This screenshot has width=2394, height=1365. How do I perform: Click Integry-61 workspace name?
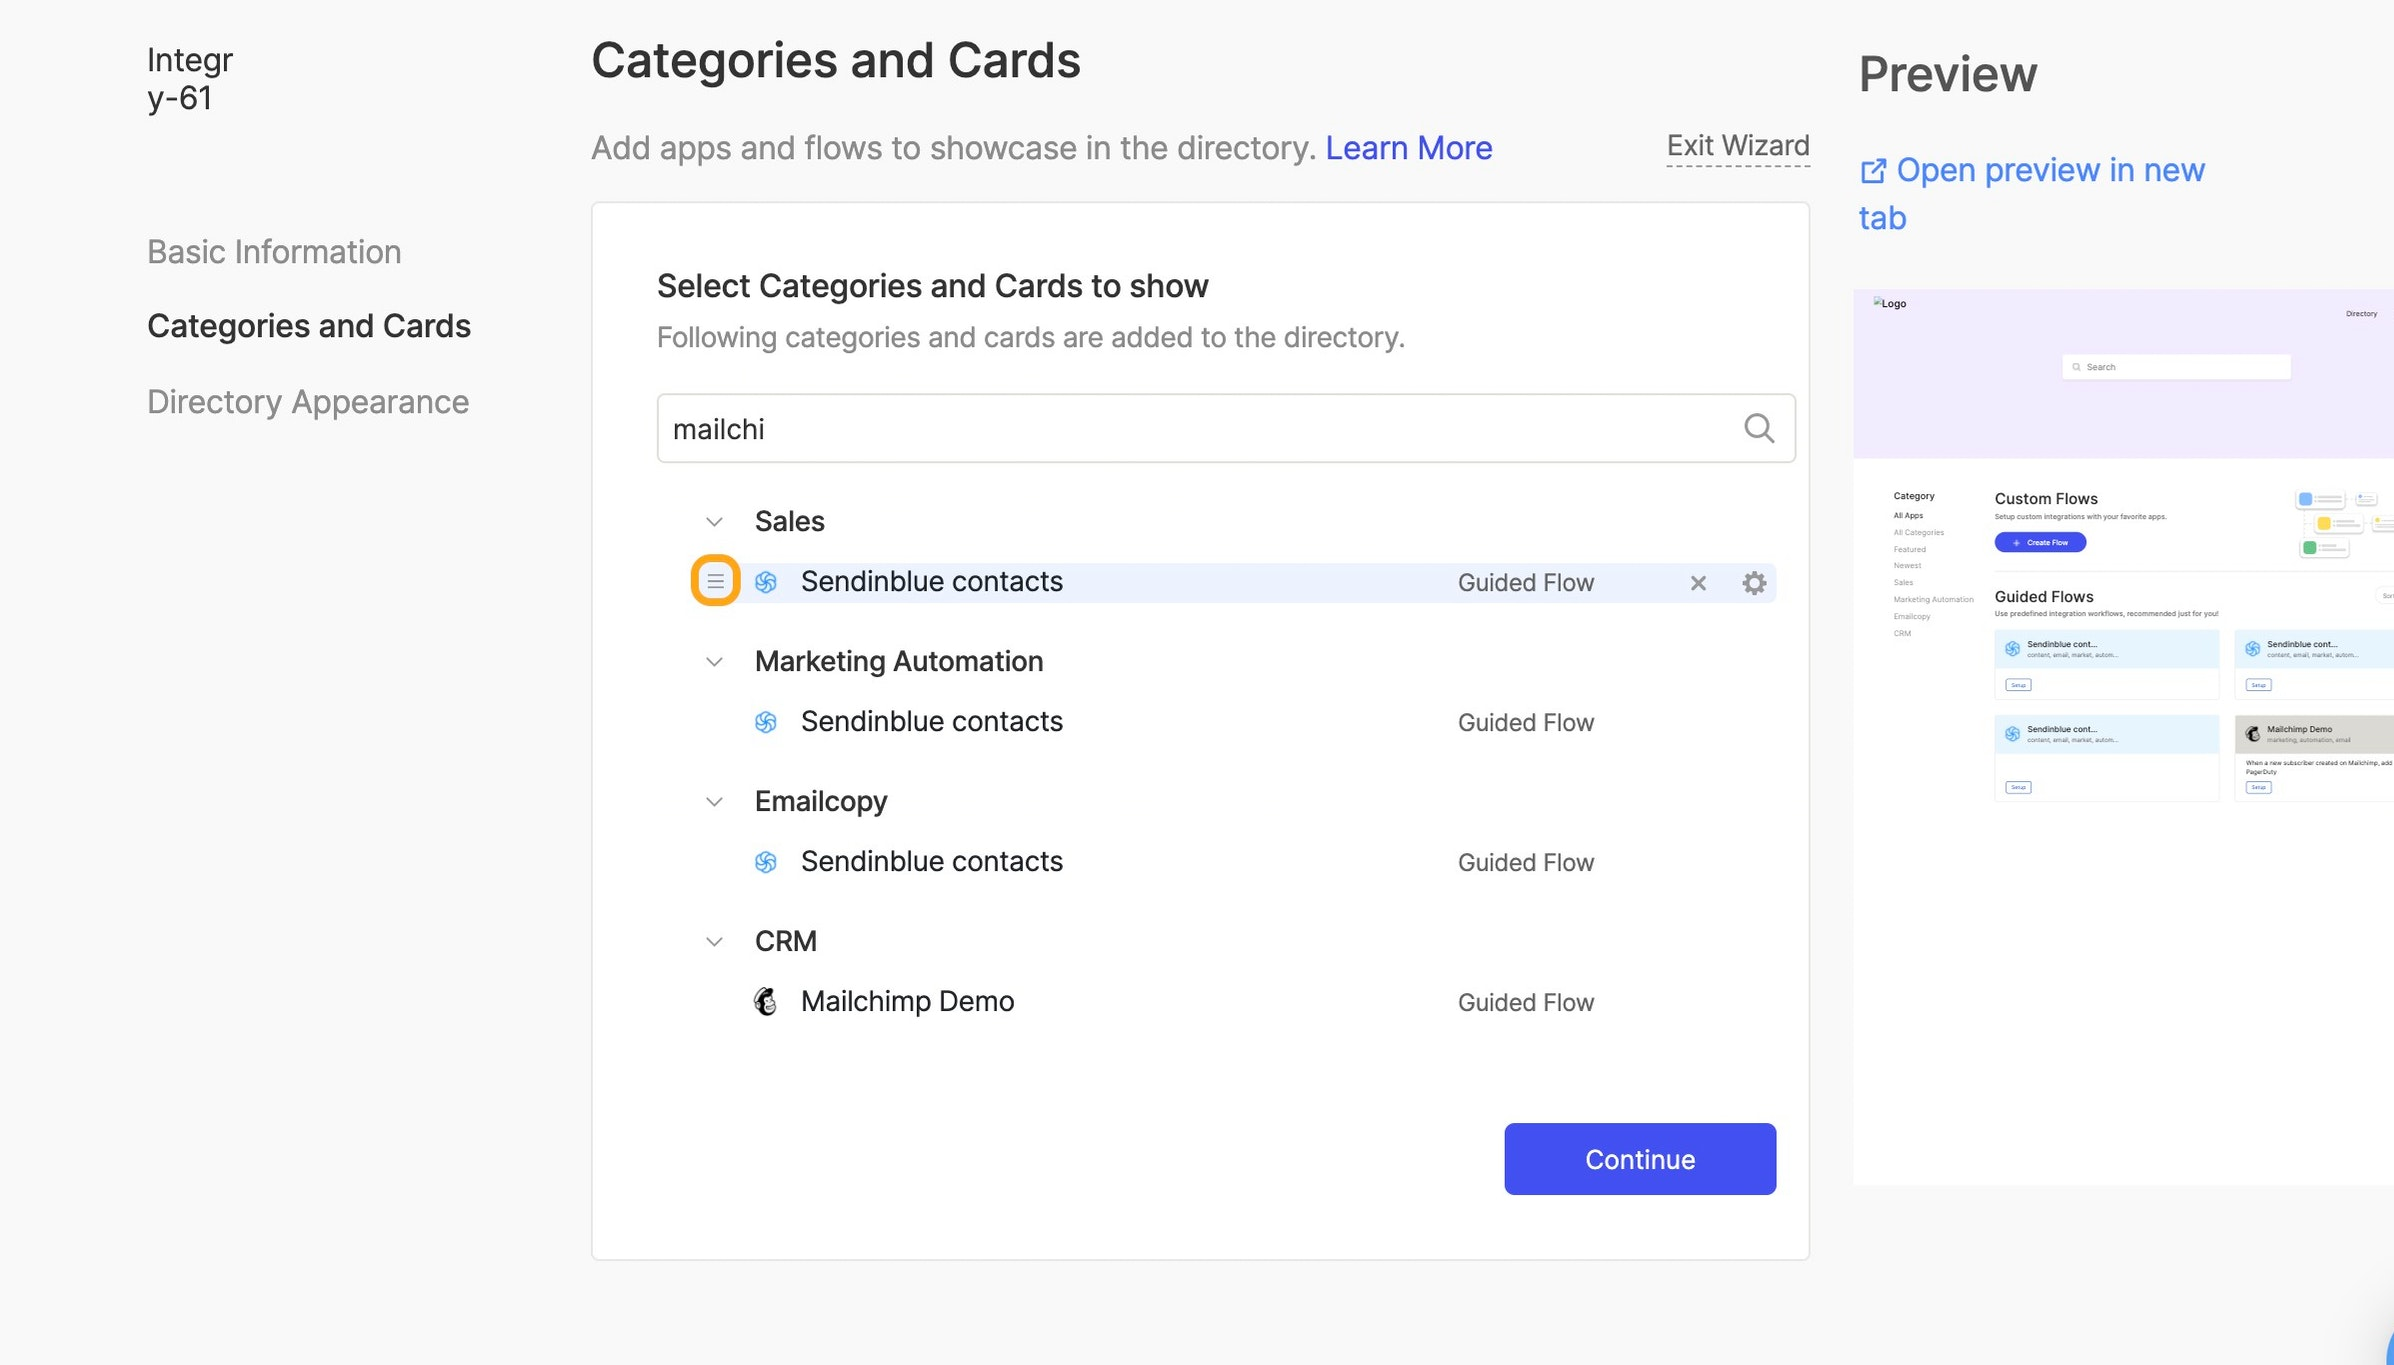coord(190,79)
